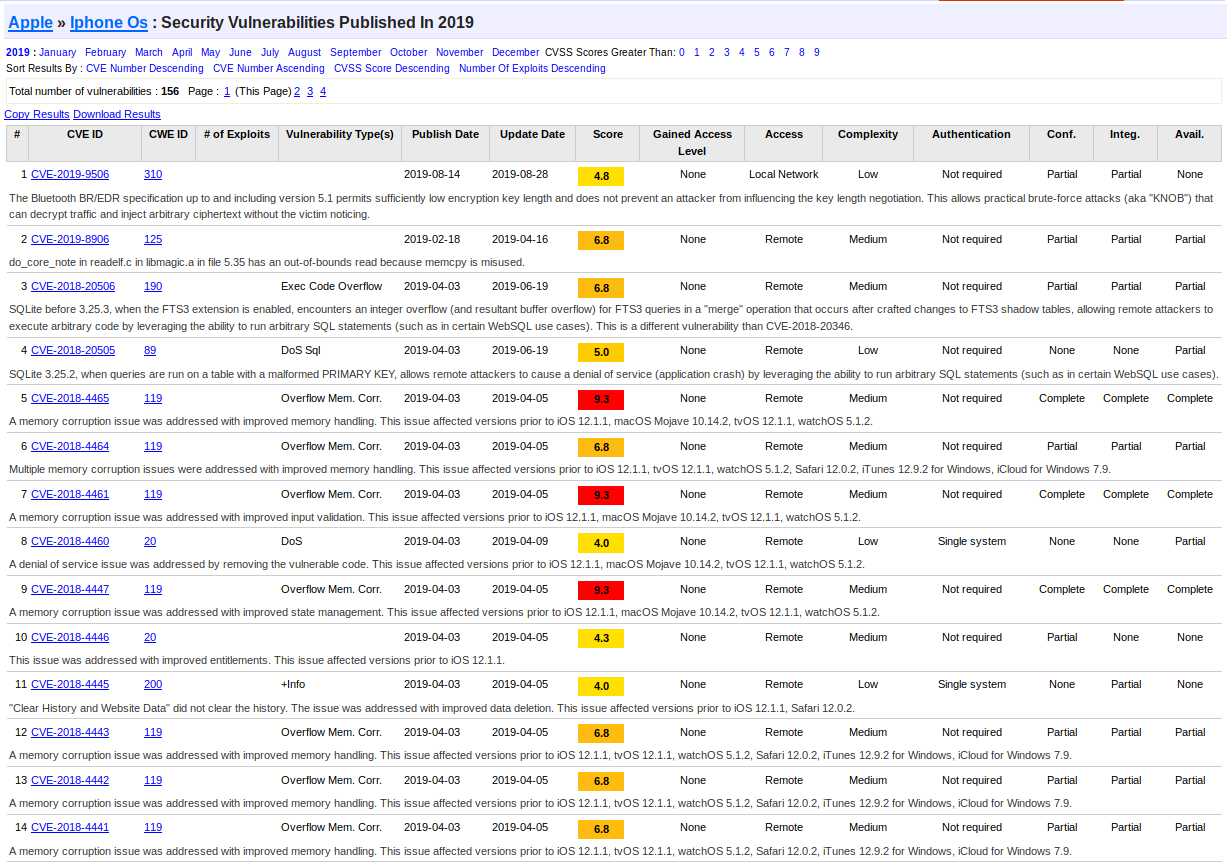Open the CVE-2018-4445 entry
The height and width of the screenshot is (866, 1227).
coord(70,684)
